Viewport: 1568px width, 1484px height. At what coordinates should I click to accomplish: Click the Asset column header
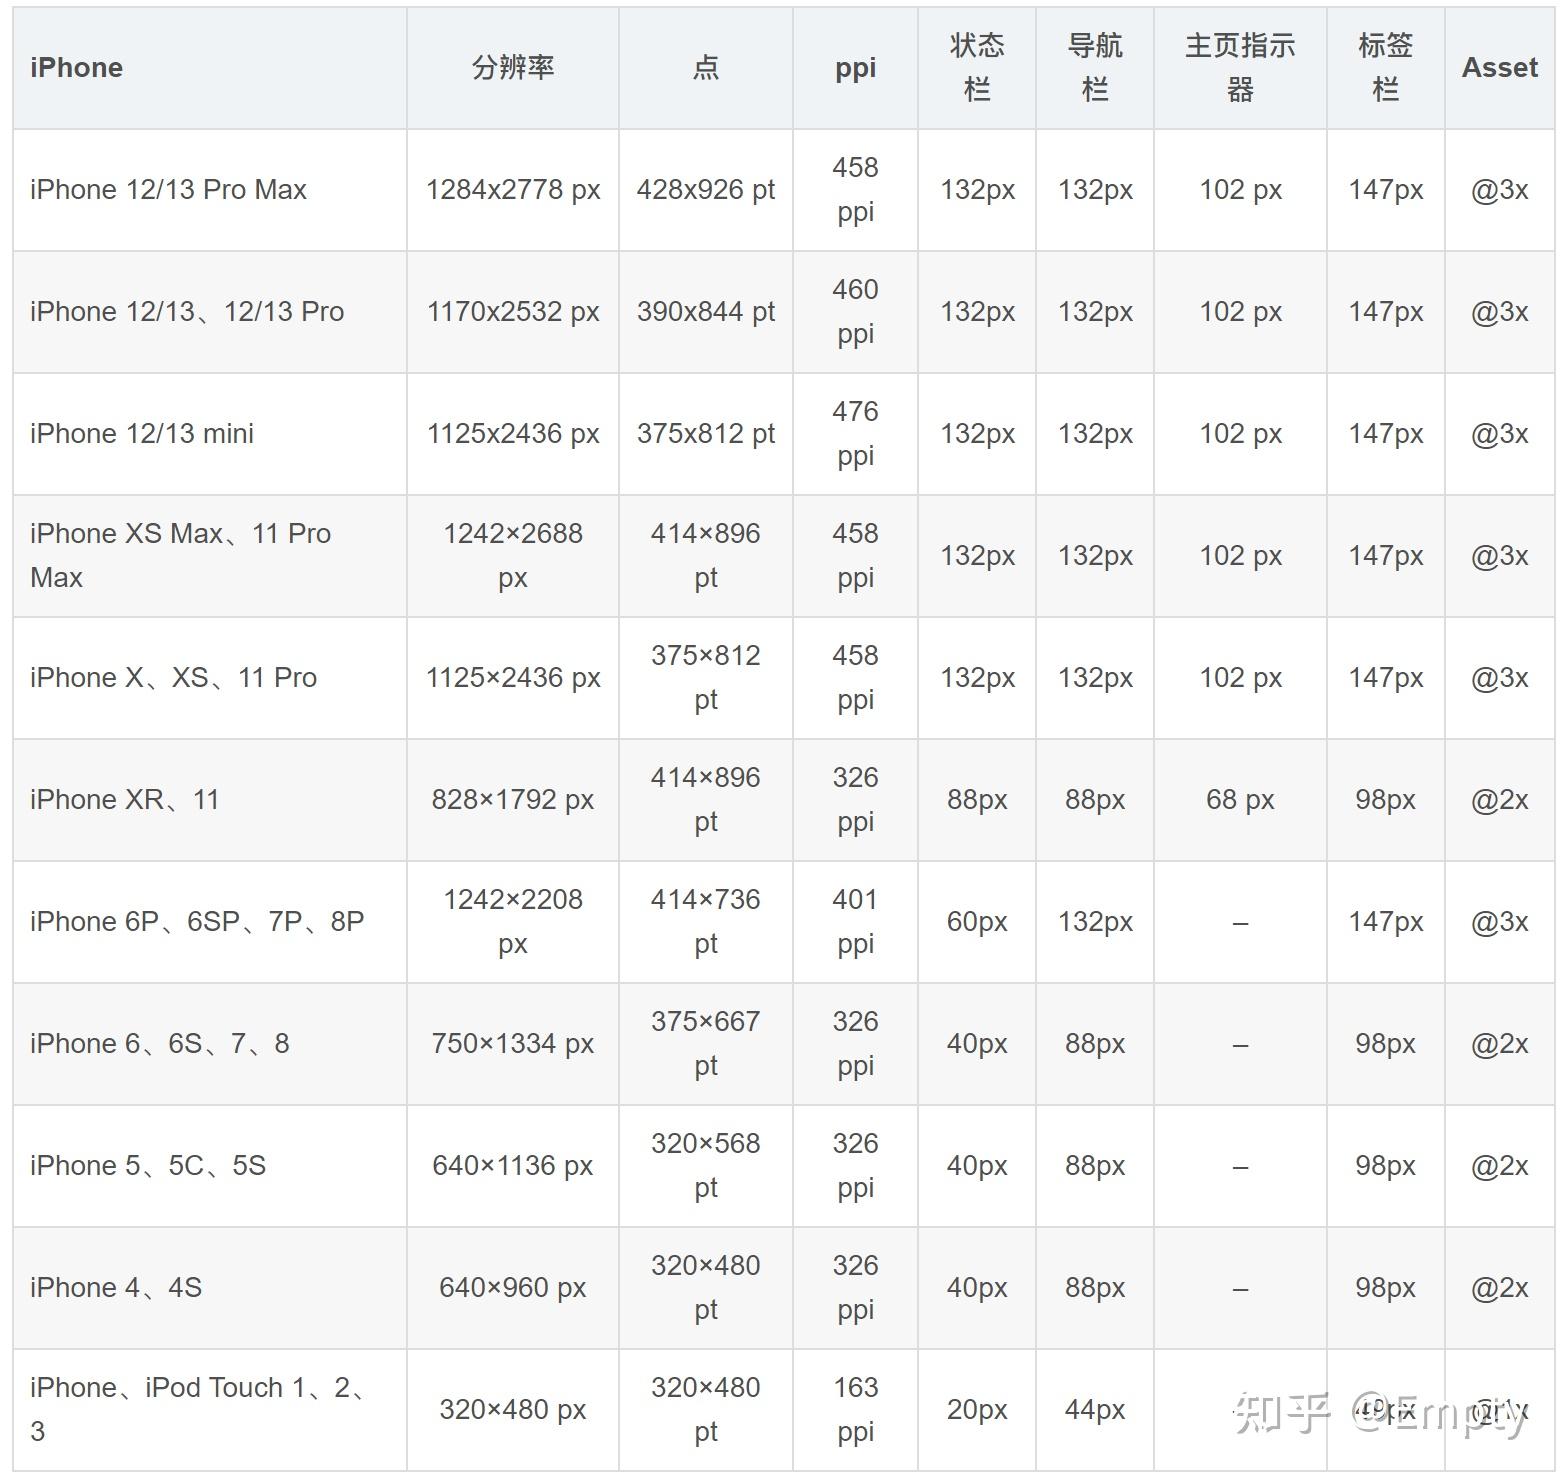pyautogui.click(x=1500, y=68)
